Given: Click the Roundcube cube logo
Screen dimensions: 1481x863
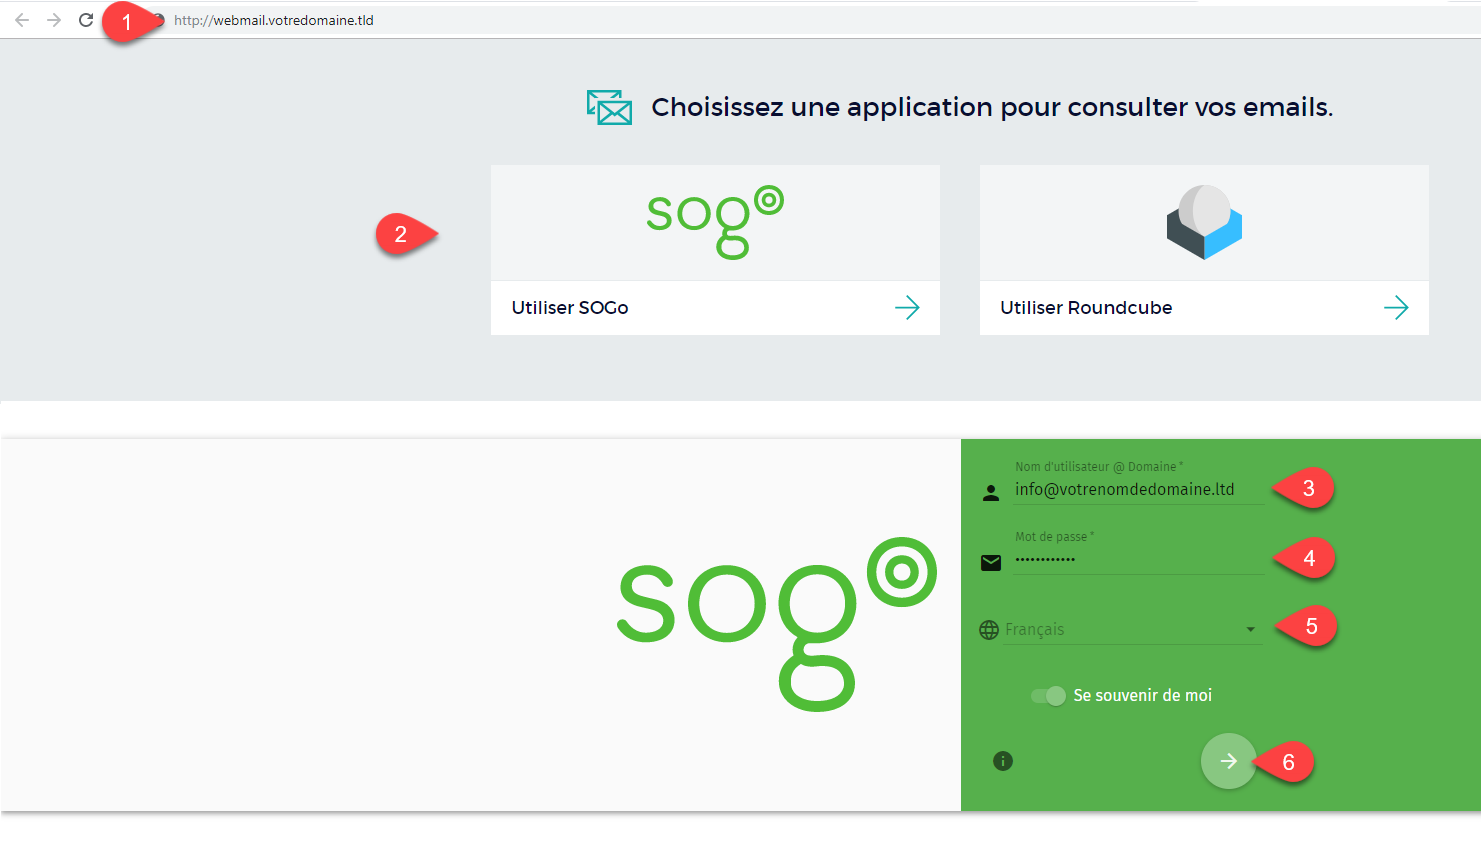Looking at the screenshot, I should pyautogui.click(x=1204, y=222).
